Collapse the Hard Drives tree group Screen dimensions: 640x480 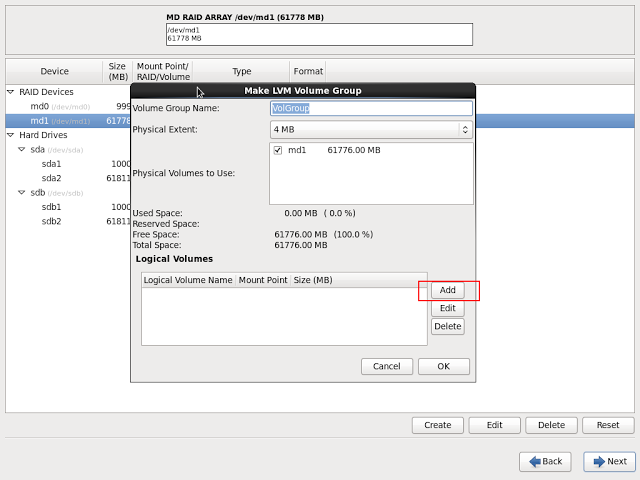(x=11, y=135)
